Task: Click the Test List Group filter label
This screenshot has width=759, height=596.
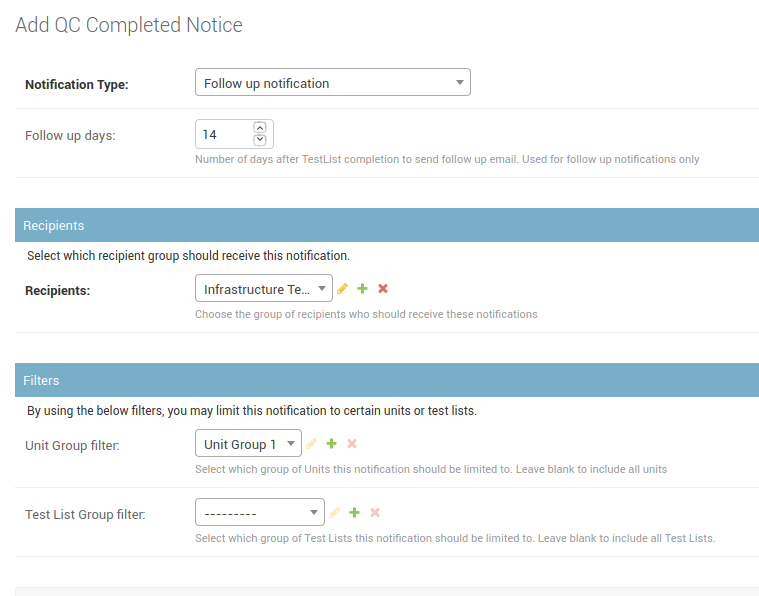Action: (x=85, y=514)
